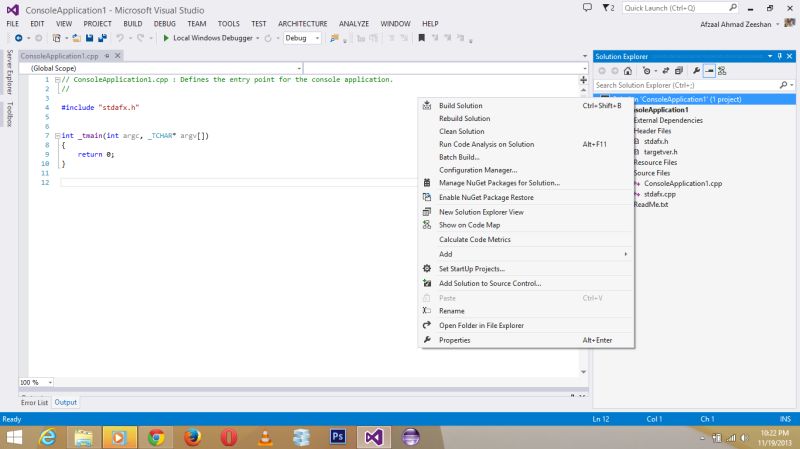
Task: Select Properties in the context menu
Action: click(x=526, y=340)
